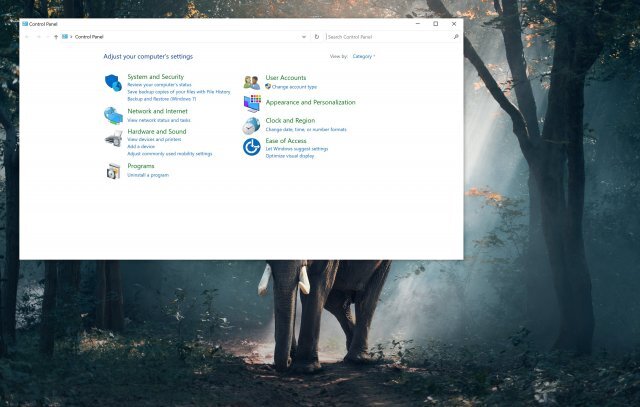The width and height of the screenshot is (640, 407).
Task: Click in the Search Control Panel field
Action: [x=389, y=37]
